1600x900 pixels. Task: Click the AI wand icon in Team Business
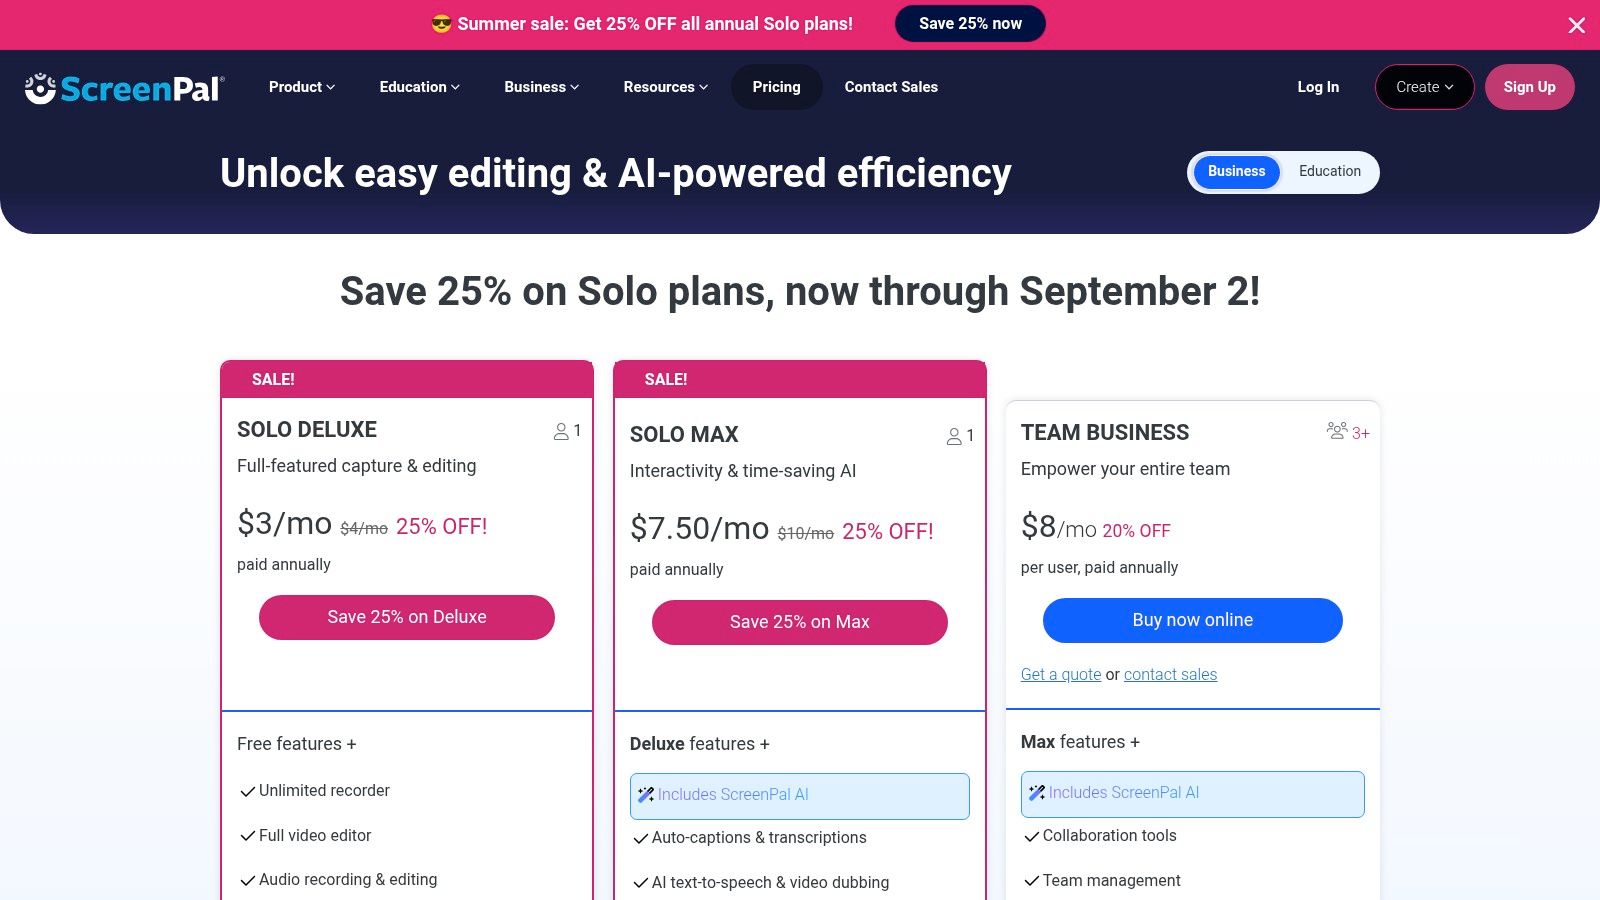pos(1037,793)
